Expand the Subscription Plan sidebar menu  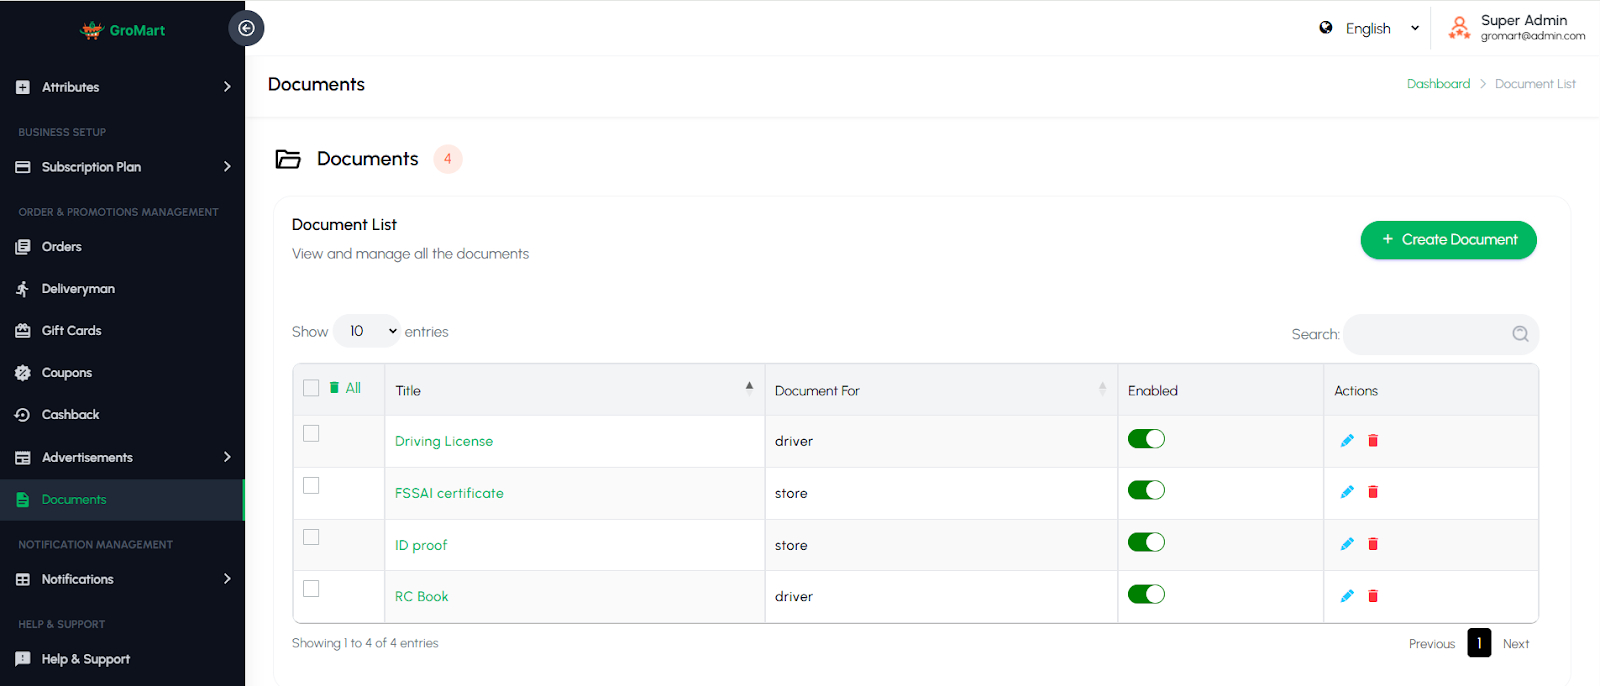pos(122,167)
